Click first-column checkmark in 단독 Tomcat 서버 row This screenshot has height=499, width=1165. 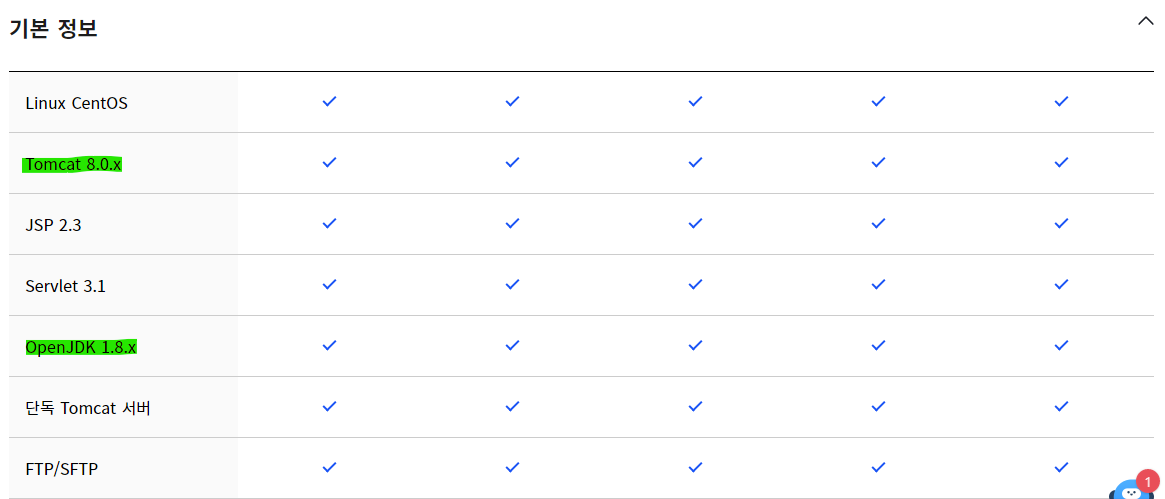click(329, 407)
